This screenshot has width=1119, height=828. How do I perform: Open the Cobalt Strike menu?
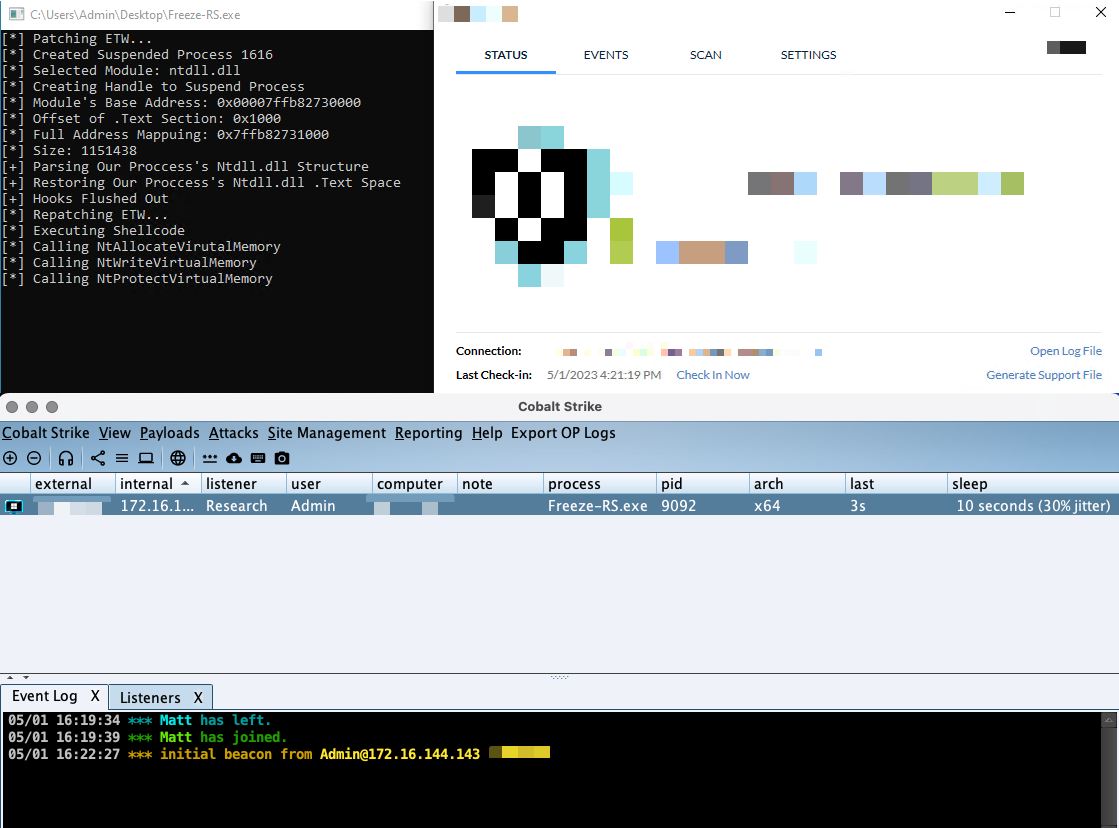click(x=46, y=433)
